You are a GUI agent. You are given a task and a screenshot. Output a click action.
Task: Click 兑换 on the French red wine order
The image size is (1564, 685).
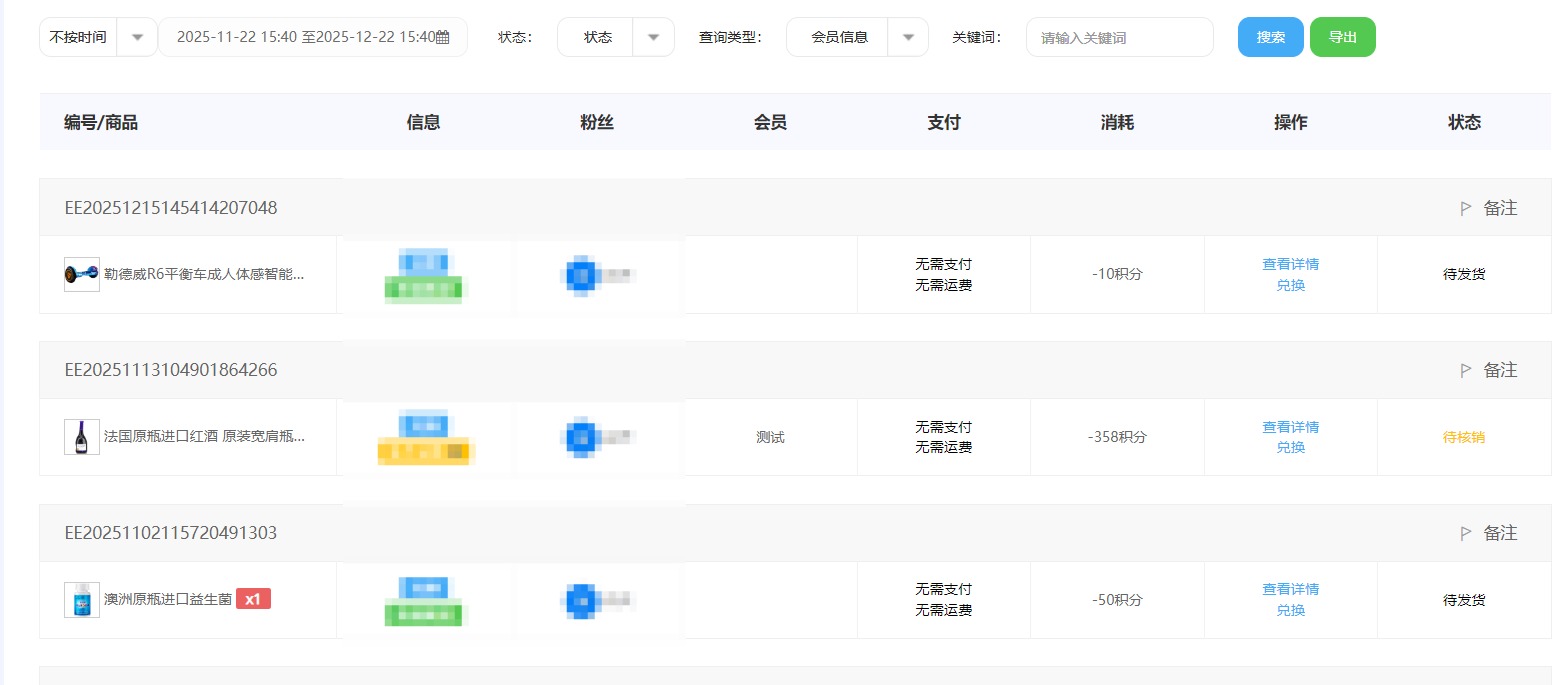[1290, 448]
